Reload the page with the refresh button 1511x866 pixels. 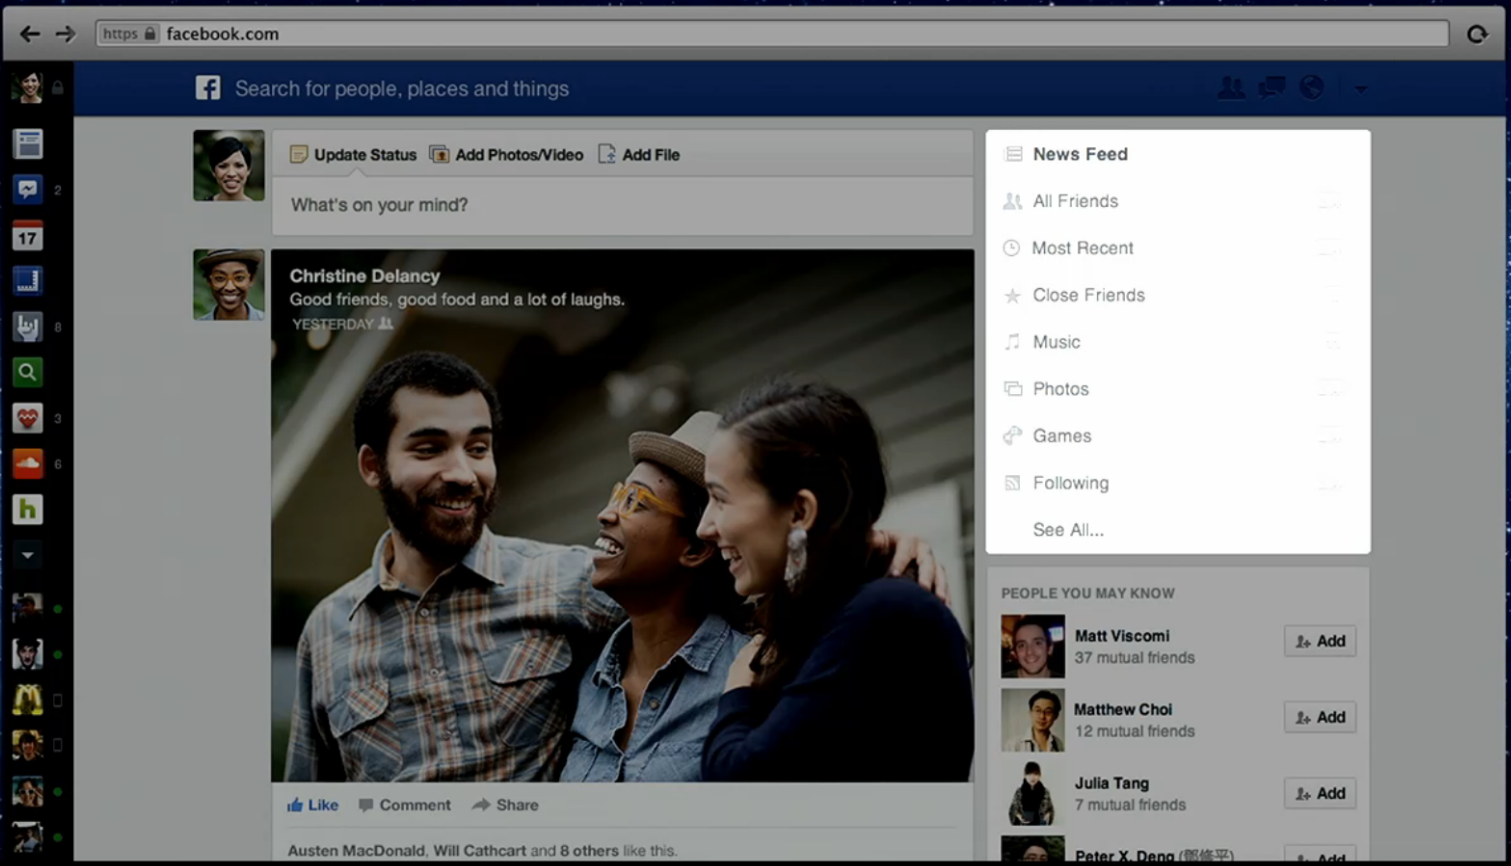(x=1477, y=34)
